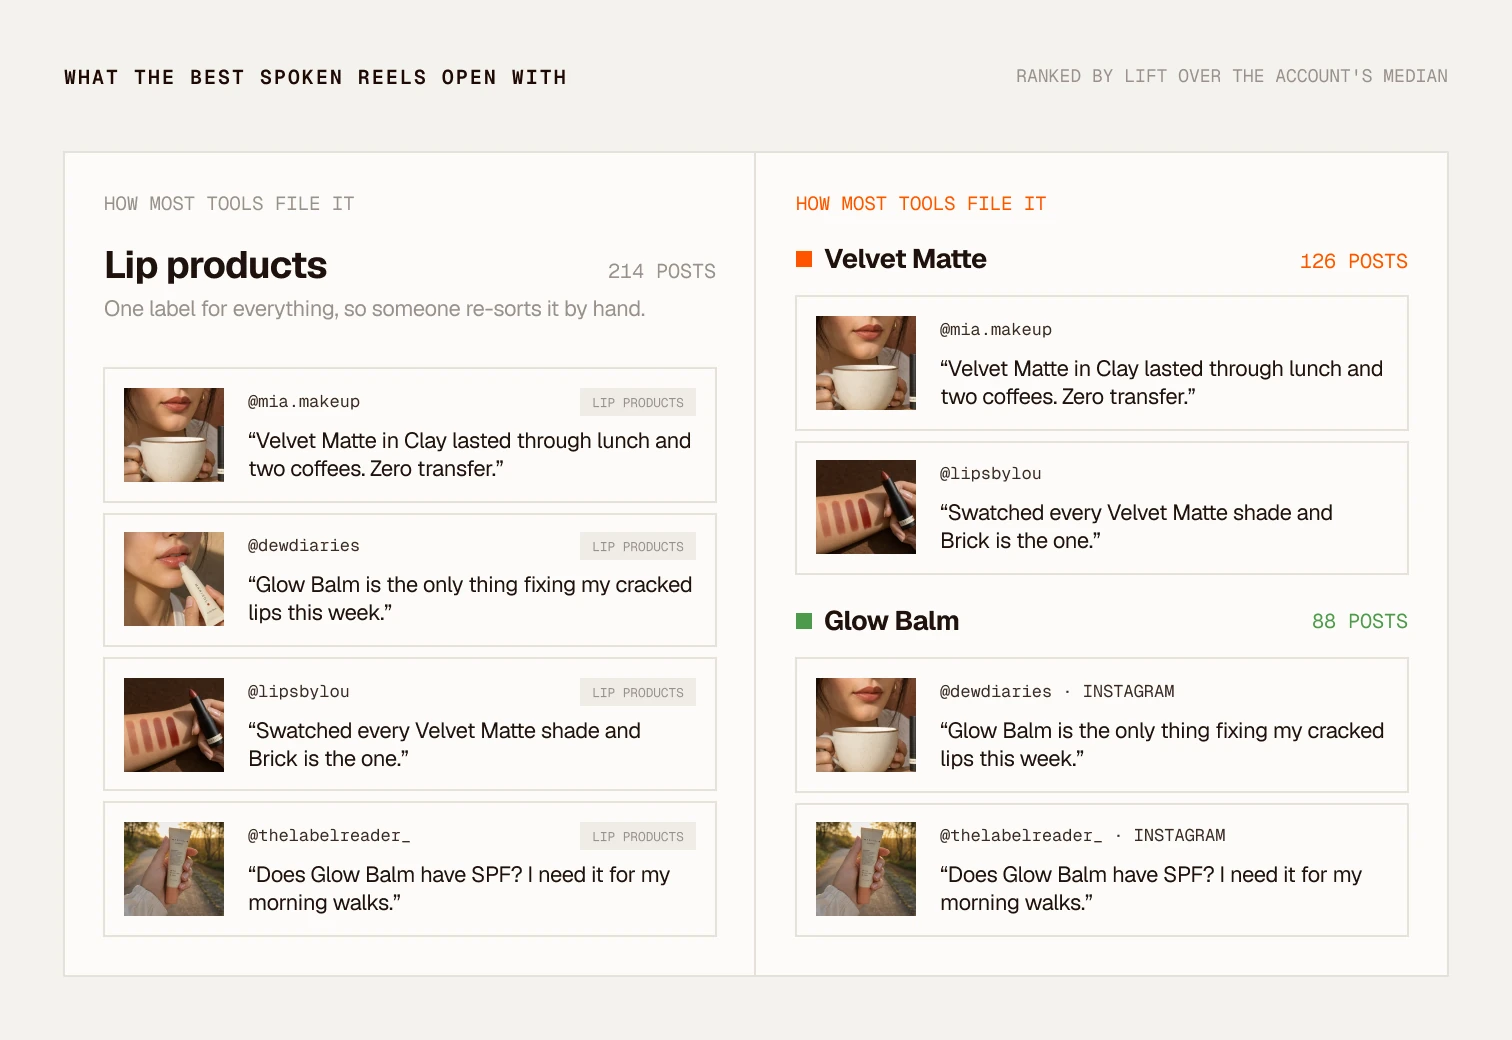
Task: Click the "One label for everything" subtitle
Action: [375, 309]
